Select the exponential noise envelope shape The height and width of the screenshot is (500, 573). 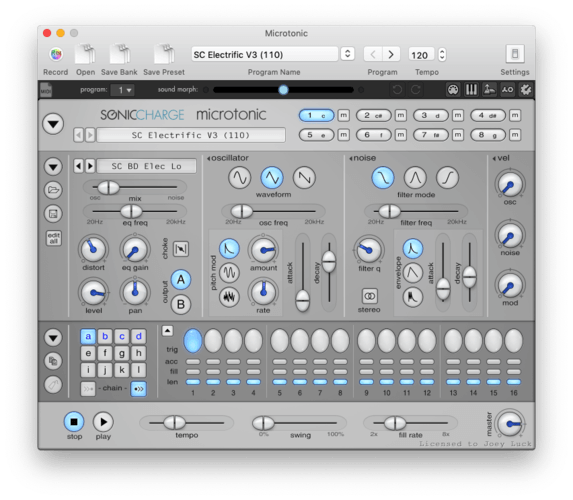coord(413,249)
